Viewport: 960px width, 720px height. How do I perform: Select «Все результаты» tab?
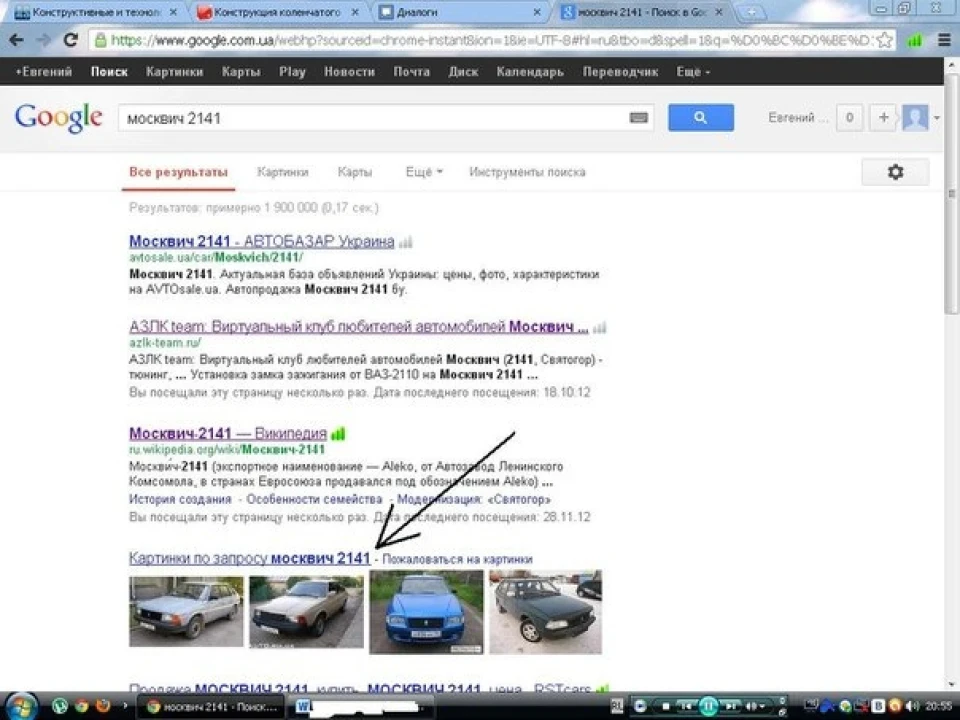pos(178,172)
